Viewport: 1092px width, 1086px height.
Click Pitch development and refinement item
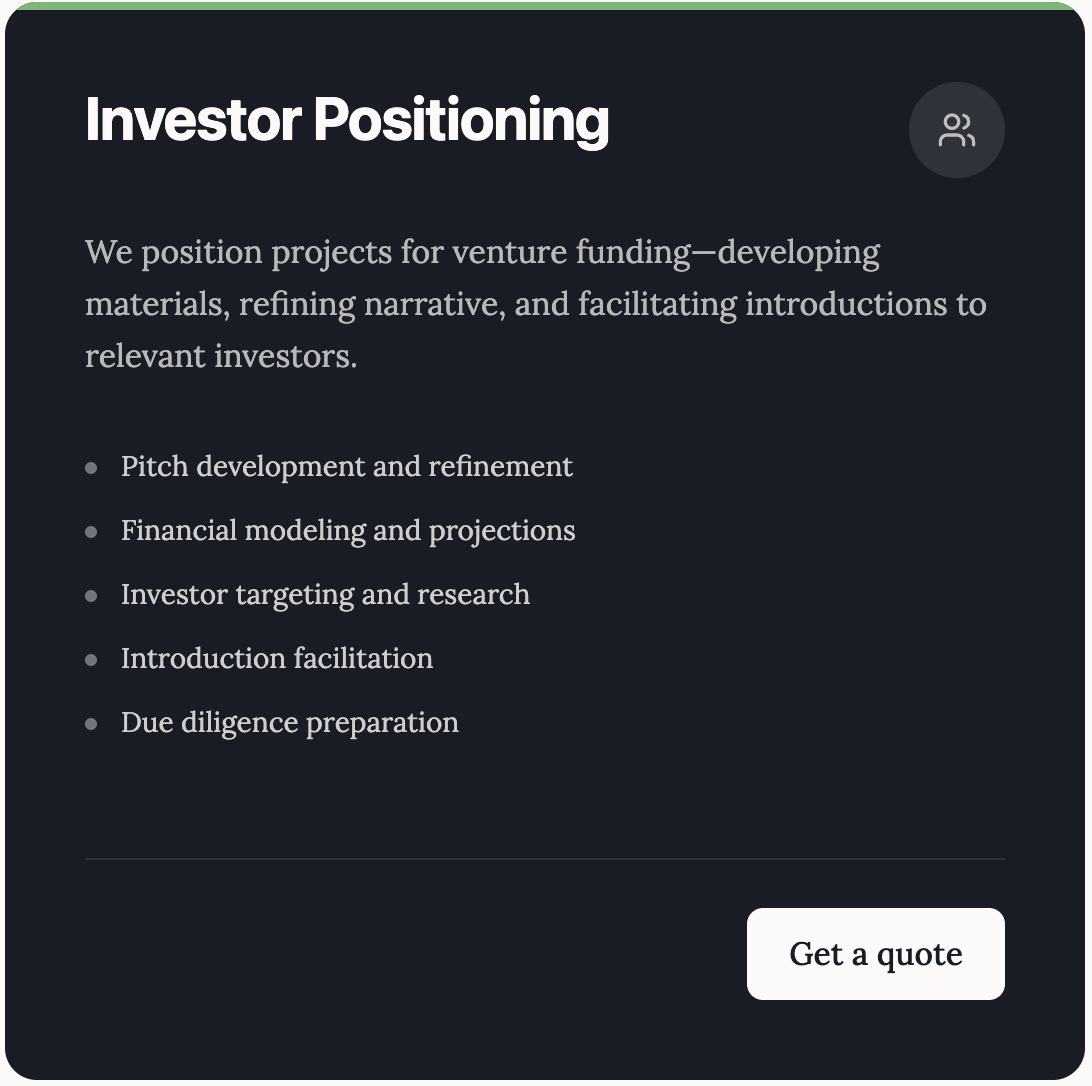click(329, 467)
